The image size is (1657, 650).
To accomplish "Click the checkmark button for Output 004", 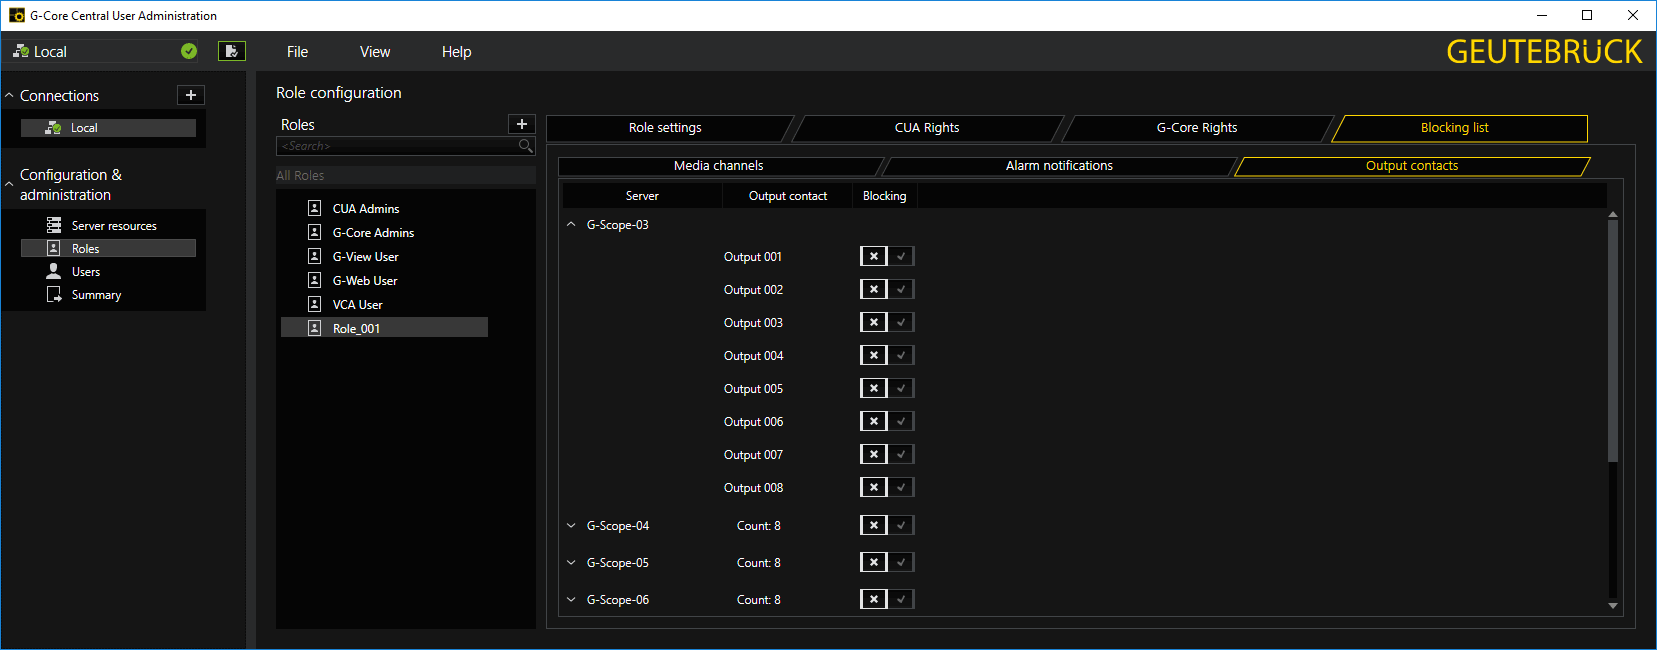I will coord(901,355).
